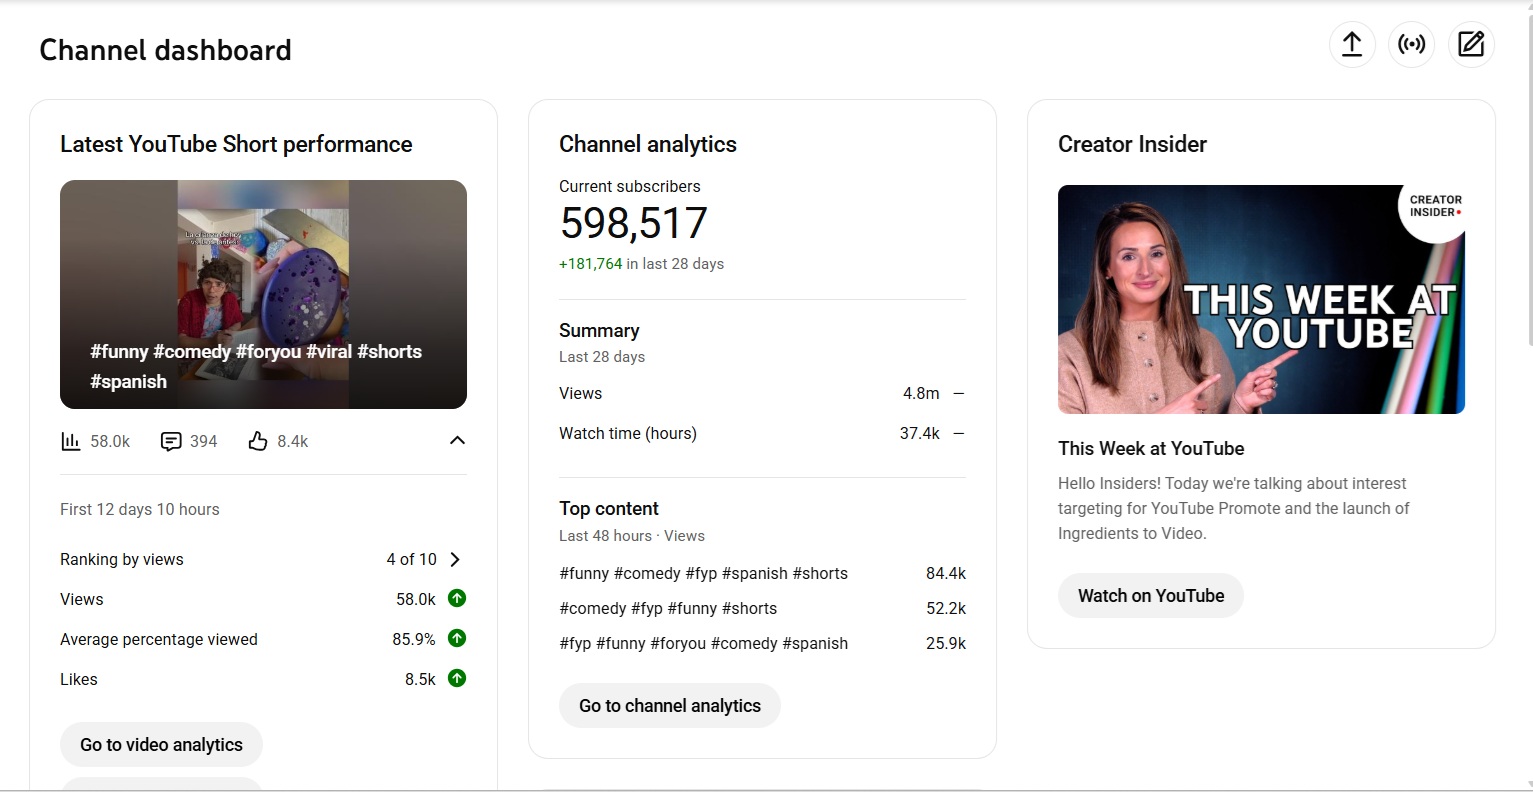Open the This Week at YouTube thumbnail
Viewport: 1533px width, 792px height.
tap(1261, 299)
